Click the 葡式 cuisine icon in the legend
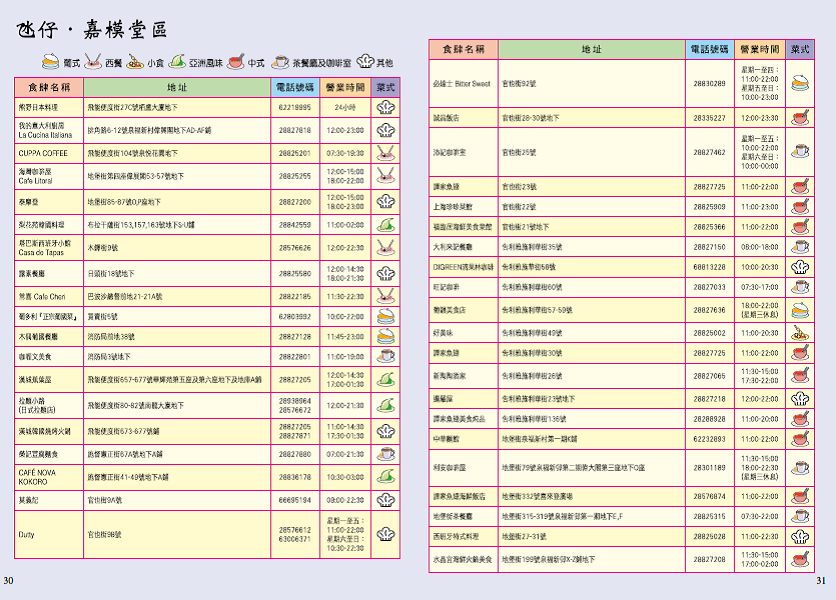 tap(51, 62)
